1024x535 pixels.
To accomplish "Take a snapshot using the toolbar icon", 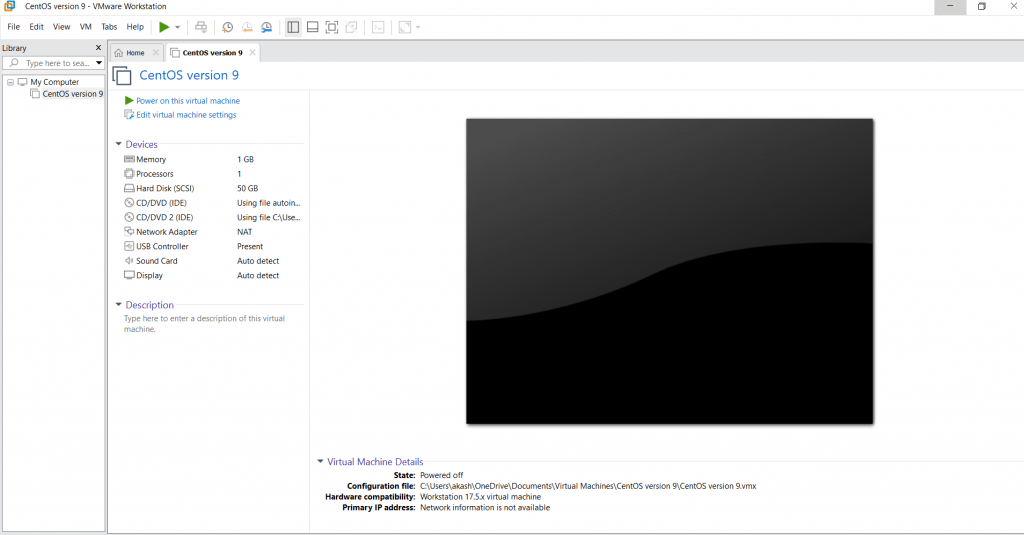I will click(x=227, y=27).
